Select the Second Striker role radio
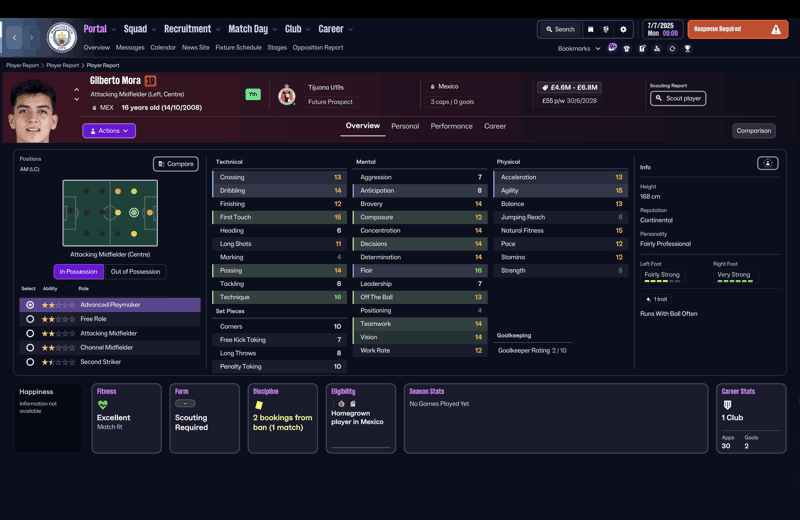This screenshot has height=520, width=800. pos(30,362)
